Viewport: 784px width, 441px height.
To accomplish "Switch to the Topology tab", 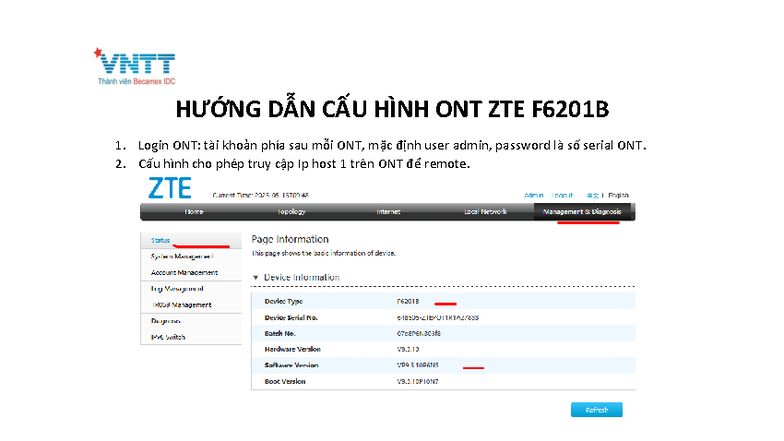I will [x=291, y=212].
